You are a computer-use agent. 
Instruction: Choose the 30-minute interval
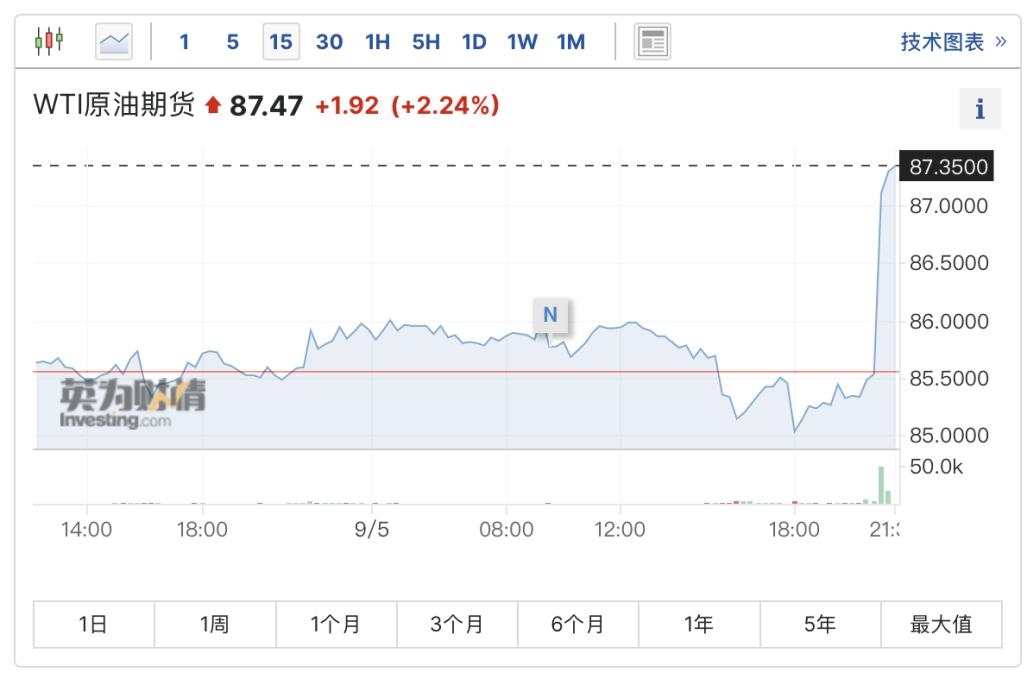click(x=329, y=42)
